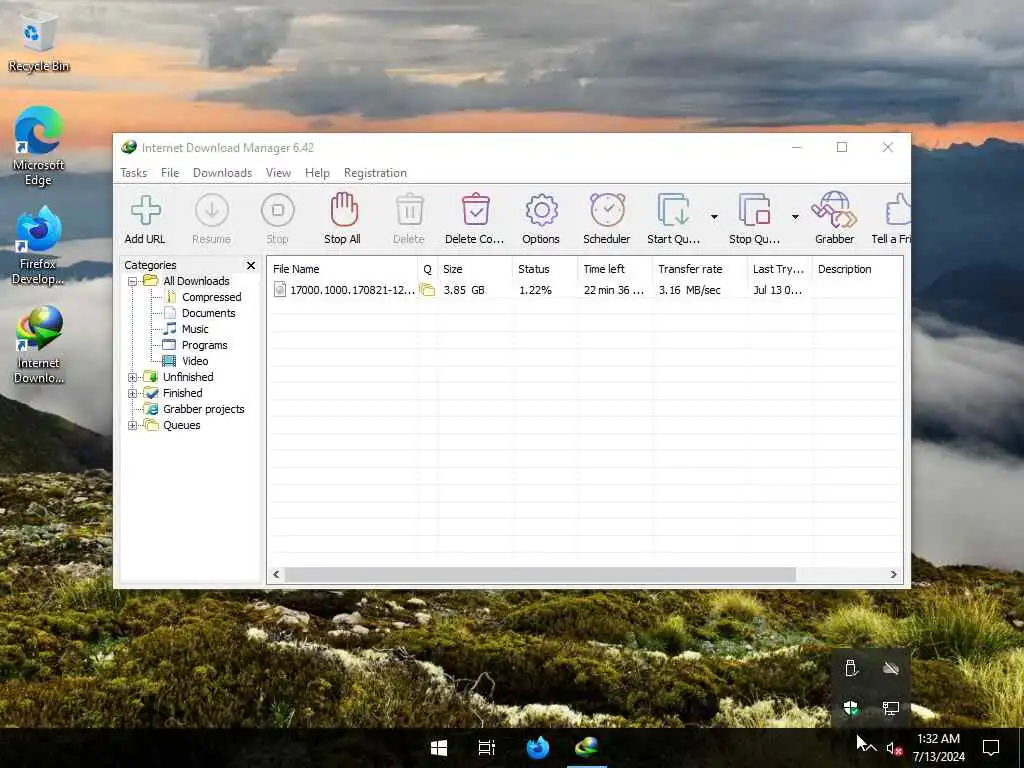Viewport: 1024px width, 768px height.
Task: Select the Unfinished folder label
Action: pos(188,377)
